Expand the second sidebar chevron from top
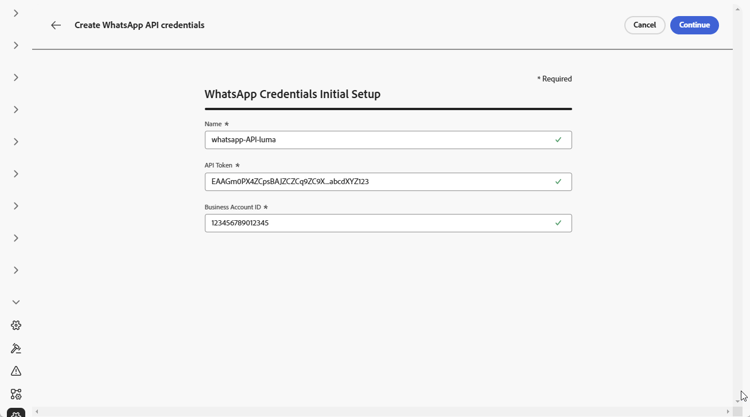 pos(16,45)
